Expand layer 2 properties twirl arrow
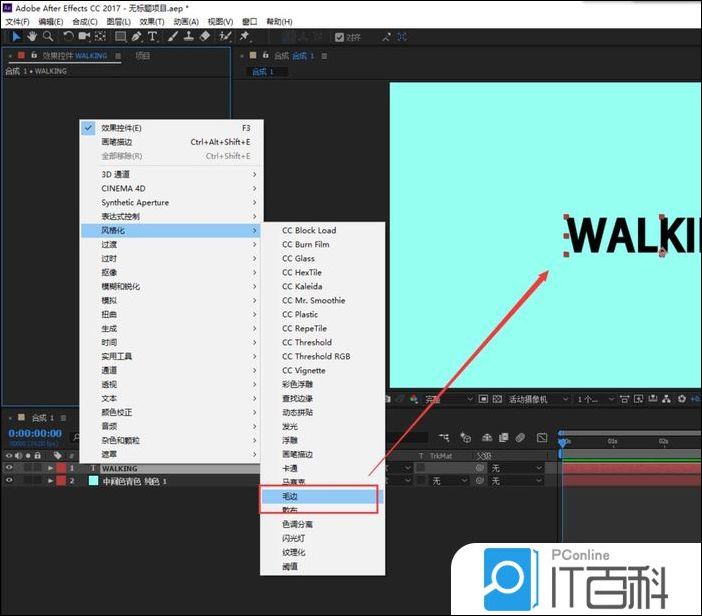 point(51,481)
